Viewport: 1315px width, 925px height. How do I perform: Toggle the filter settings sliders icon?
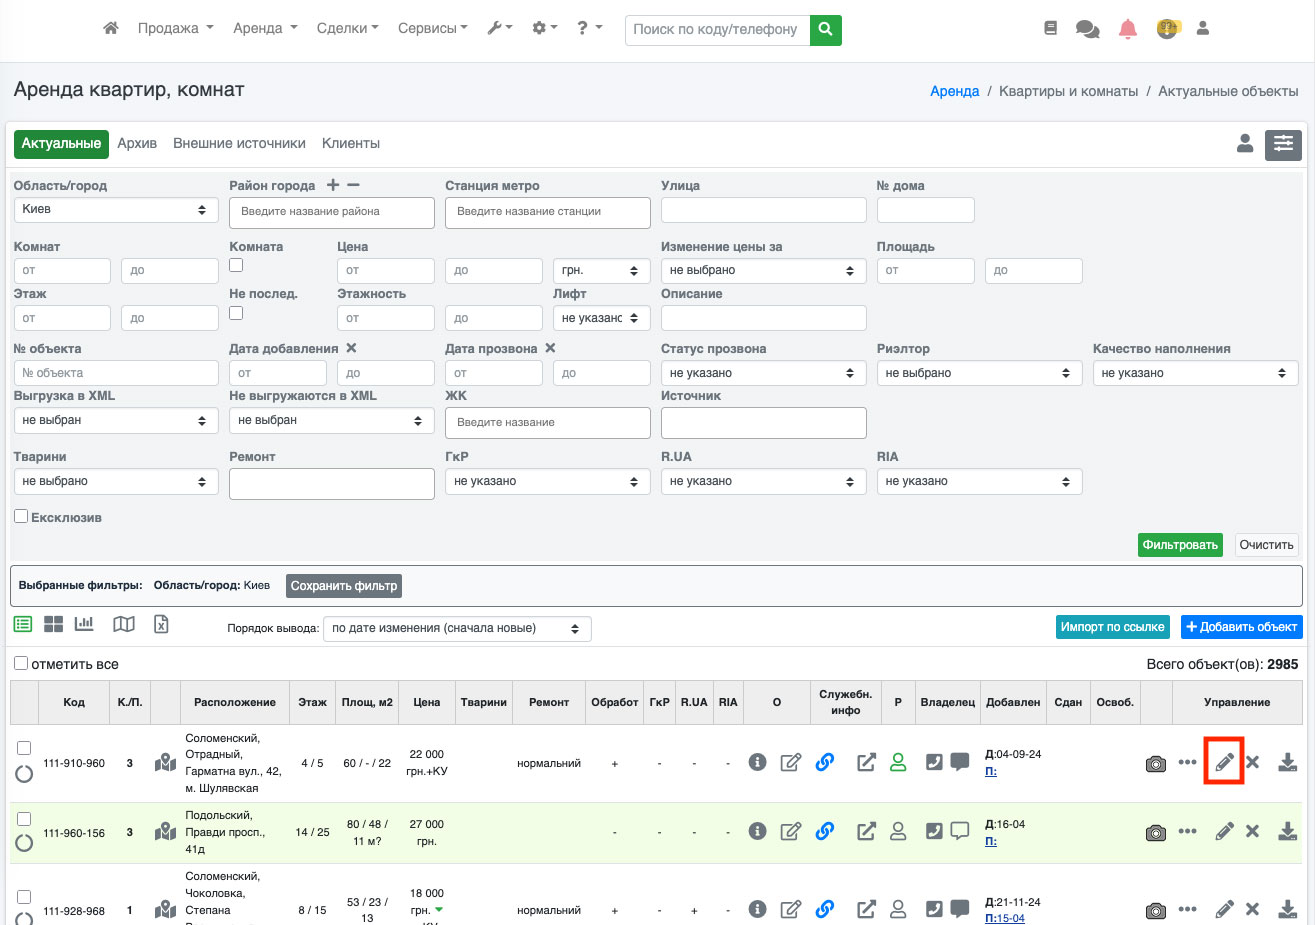click(x=1283, y=145)
